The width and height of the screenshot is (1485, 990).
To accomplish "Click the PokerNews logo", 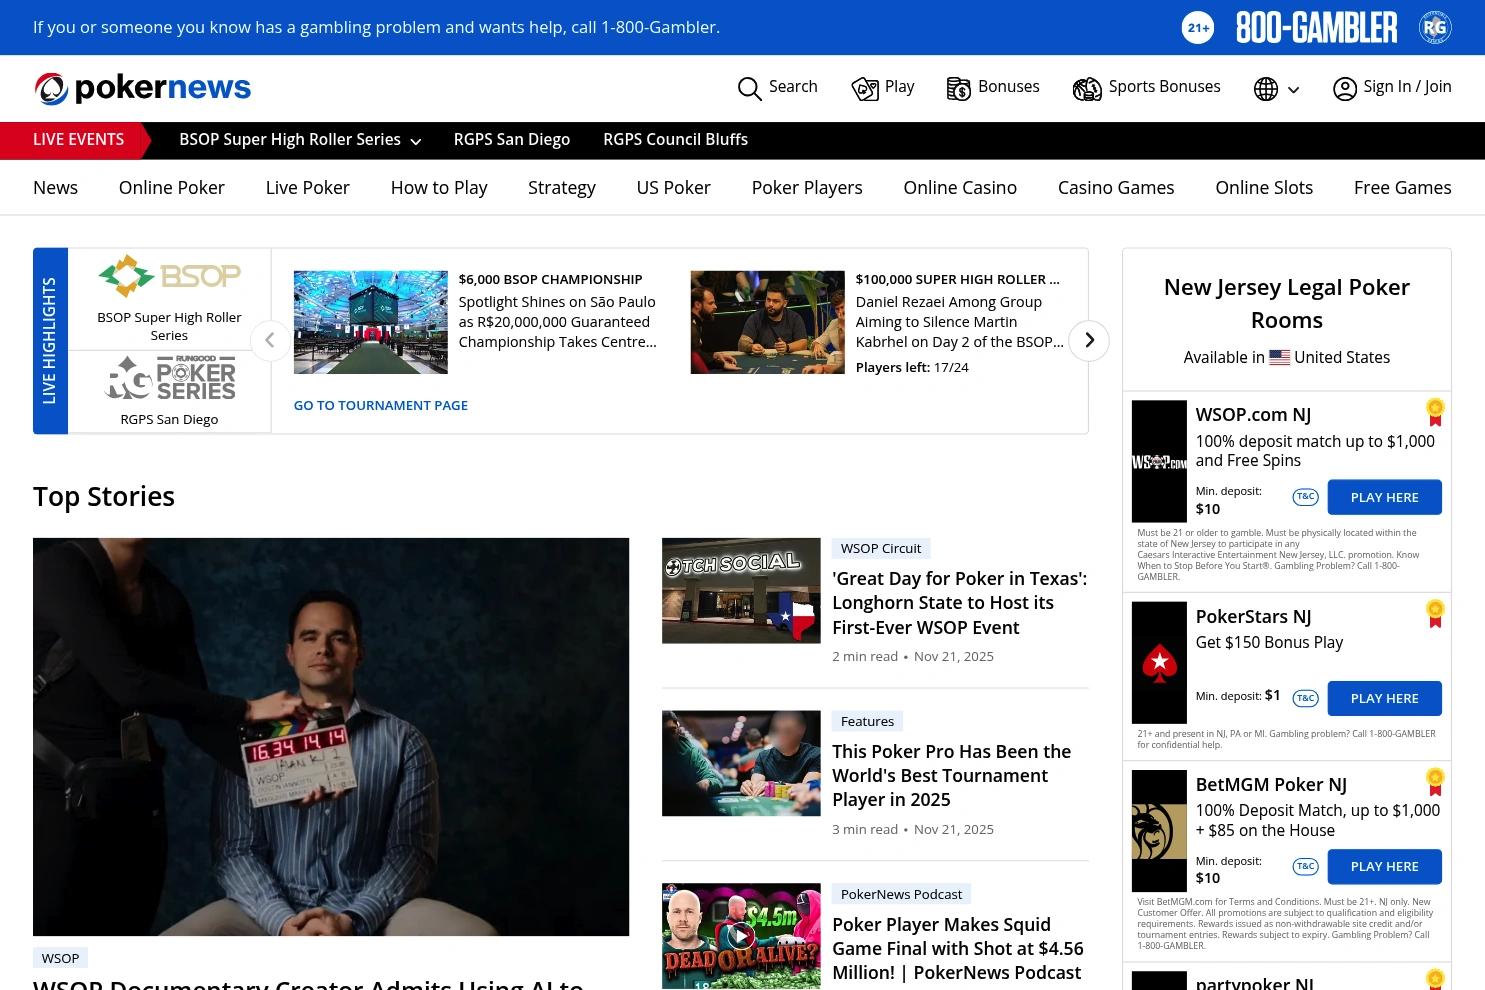I will 142,88.
